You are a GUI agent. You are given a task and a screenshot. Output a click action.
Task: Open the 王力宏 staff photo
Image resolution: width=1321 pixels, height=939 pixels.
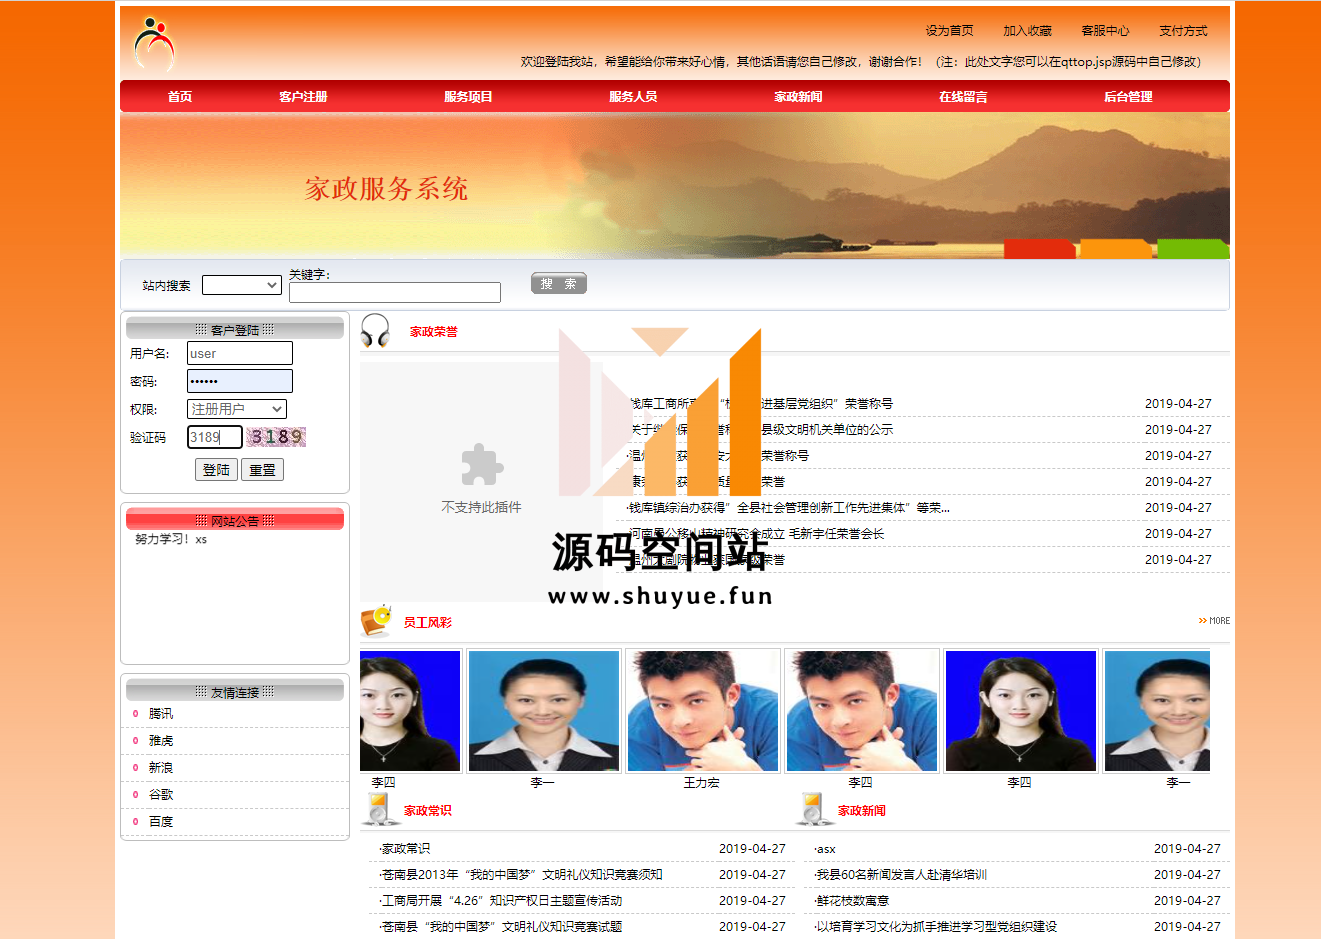coord(702,711)
